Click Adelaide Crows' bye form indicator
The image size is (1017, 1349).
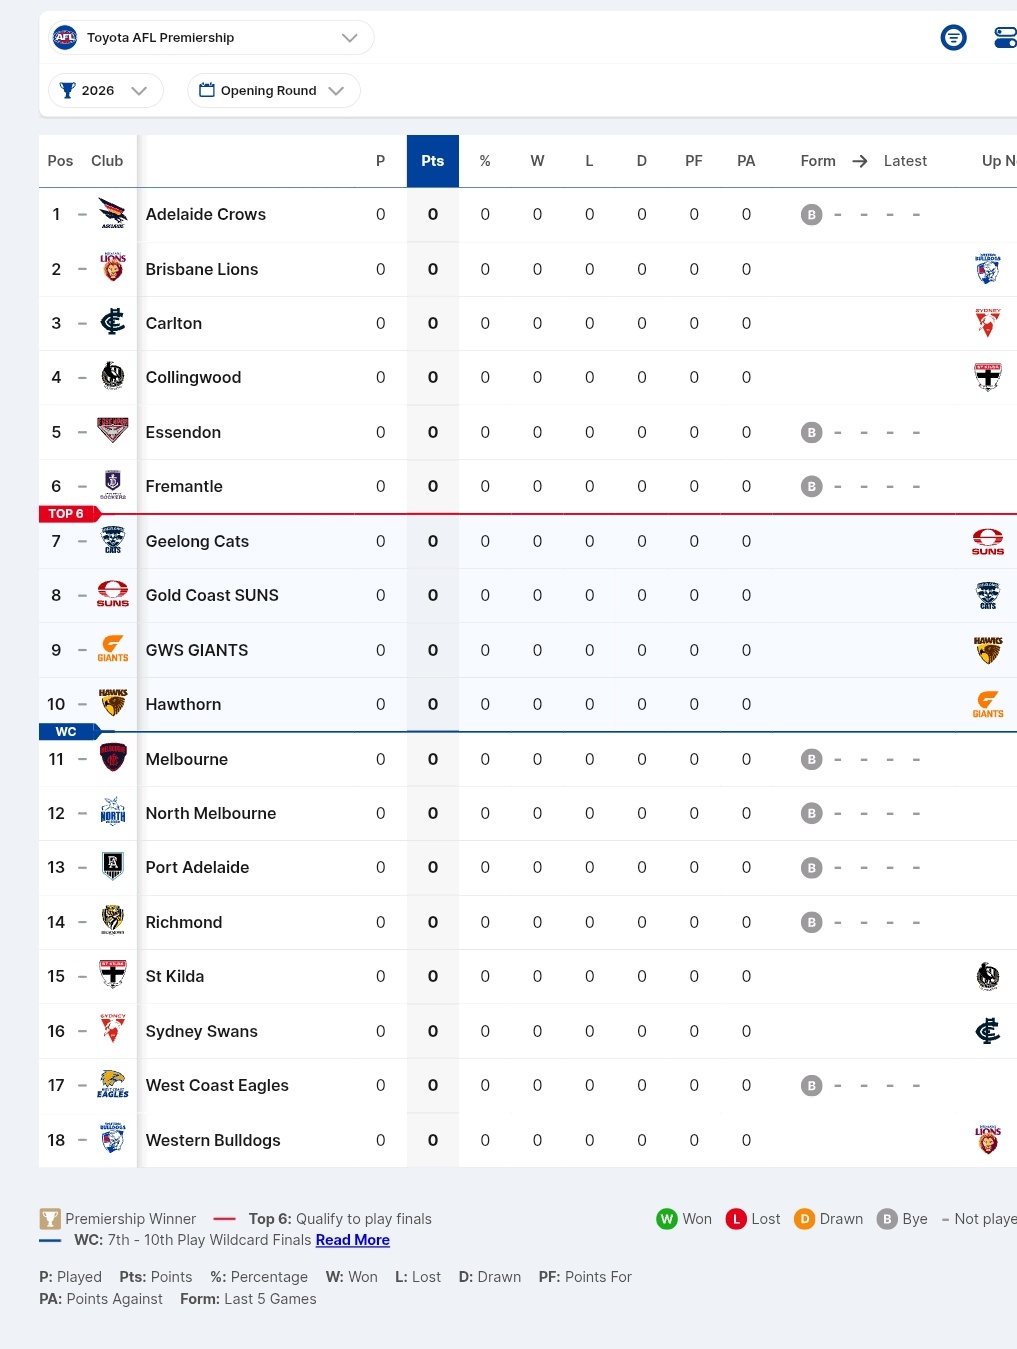point(812,214)
